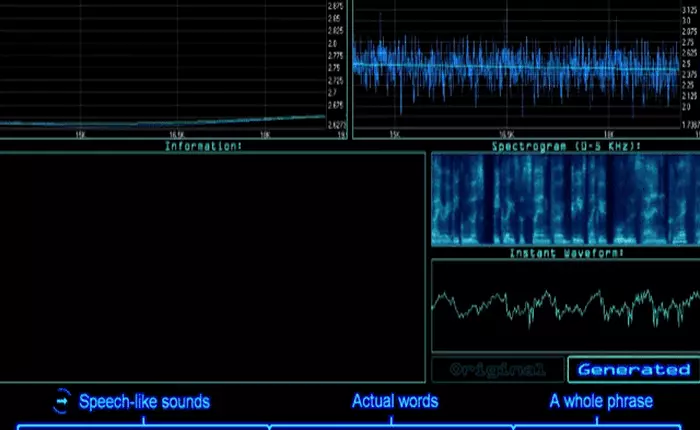The image size is (700, 430).
Task: Click the 2.875 value on left graph axis
Action: (x=335, y=6)
